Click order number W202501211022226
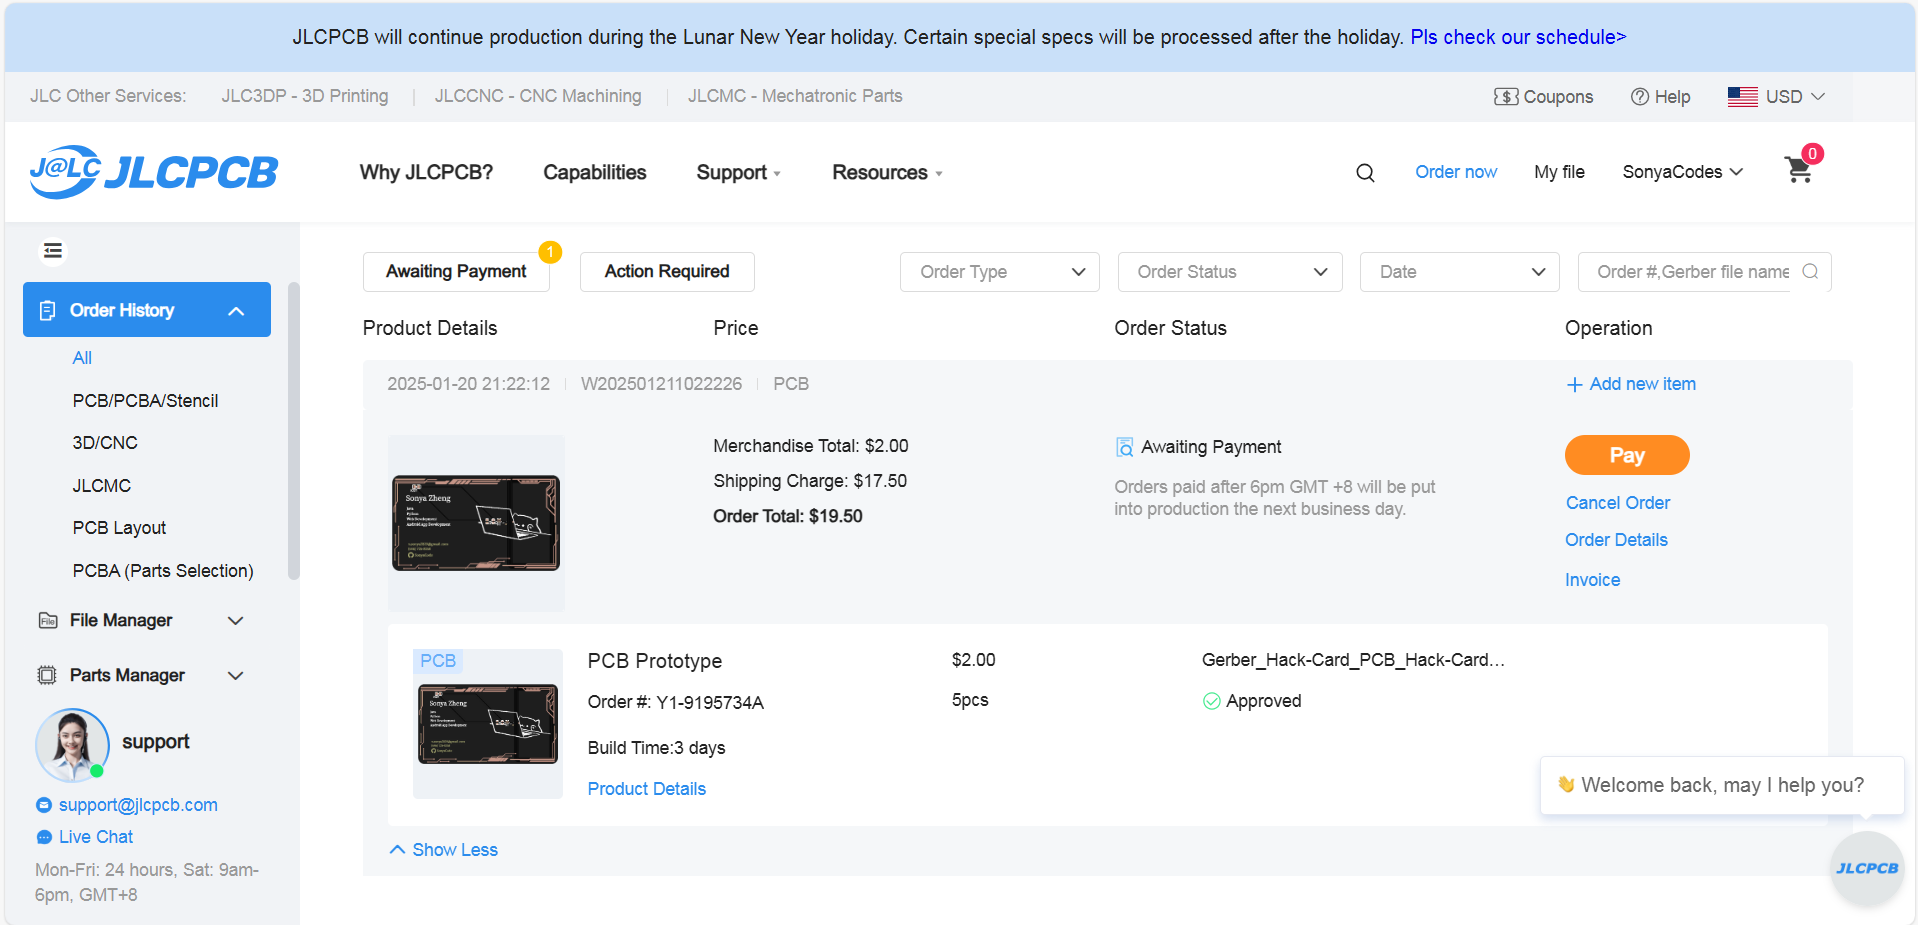1918x925 pixels. point(661,384)
